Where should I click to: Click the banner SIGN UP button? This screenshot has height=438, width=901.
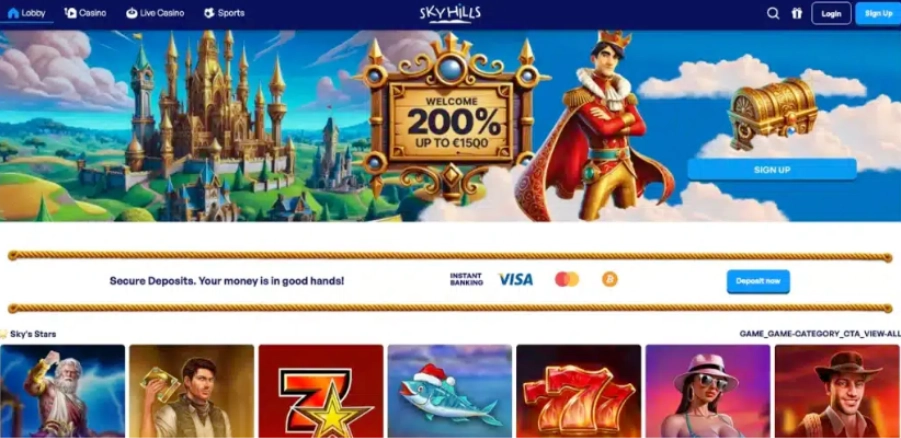click(x=772, y=170)
